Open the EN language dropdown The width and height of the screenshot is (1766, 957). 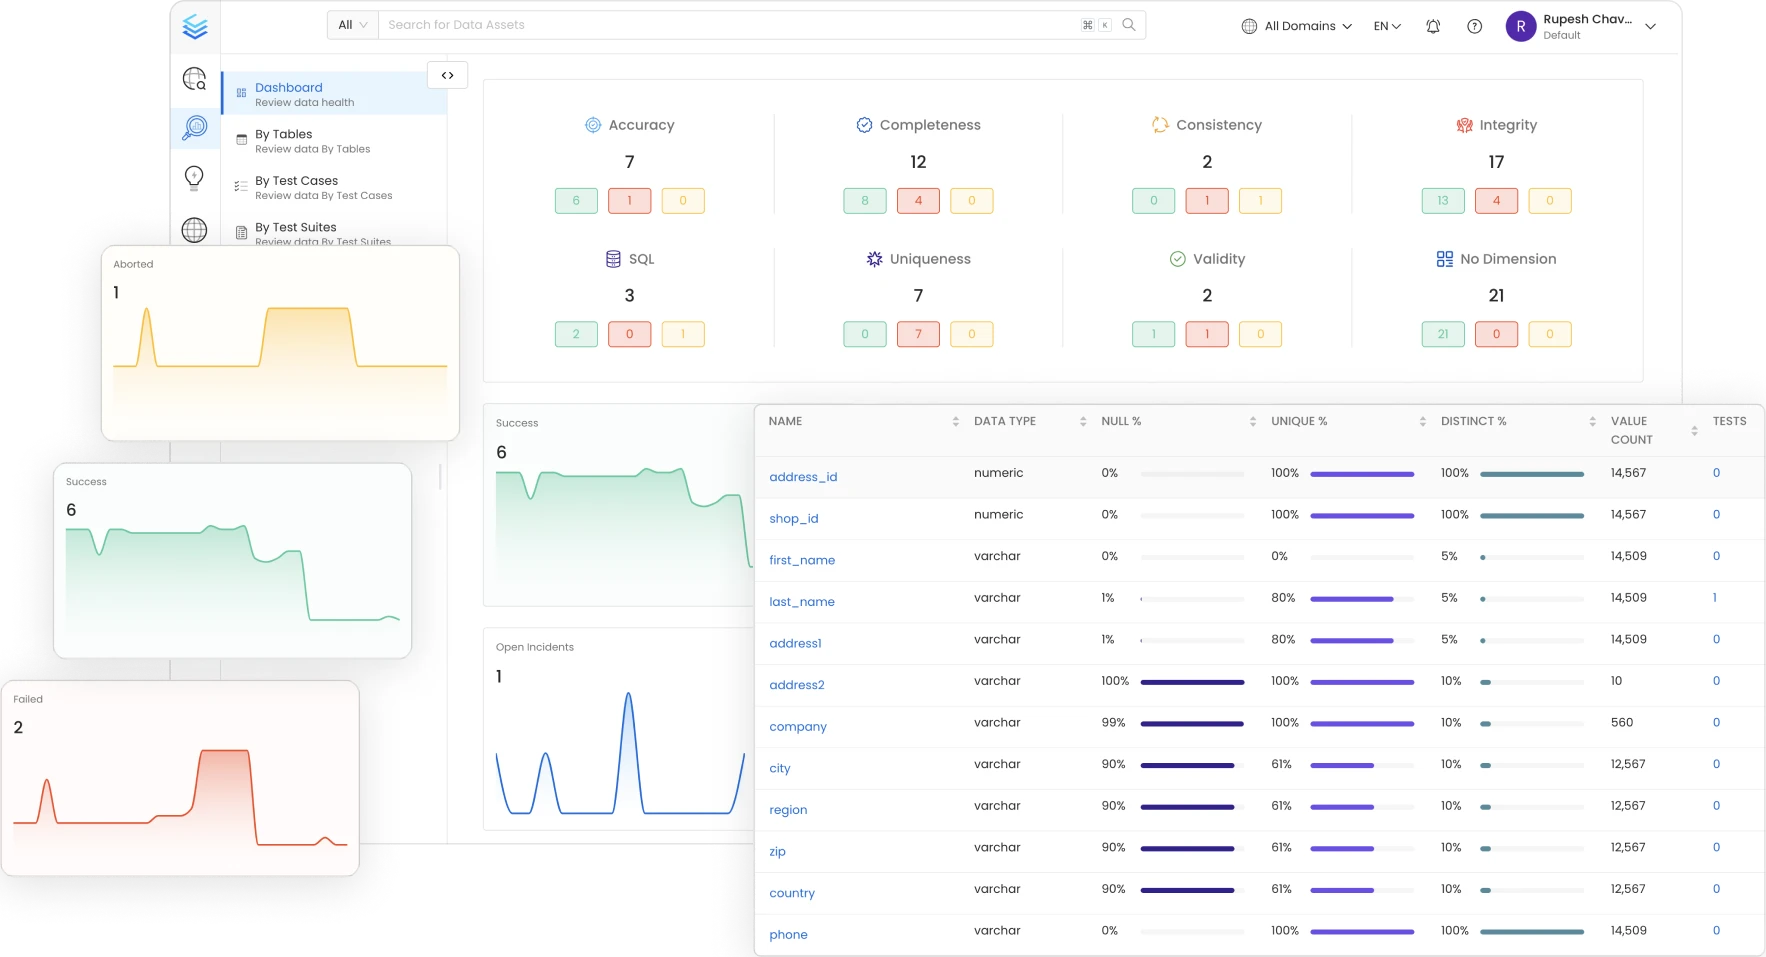[1387, 26]
